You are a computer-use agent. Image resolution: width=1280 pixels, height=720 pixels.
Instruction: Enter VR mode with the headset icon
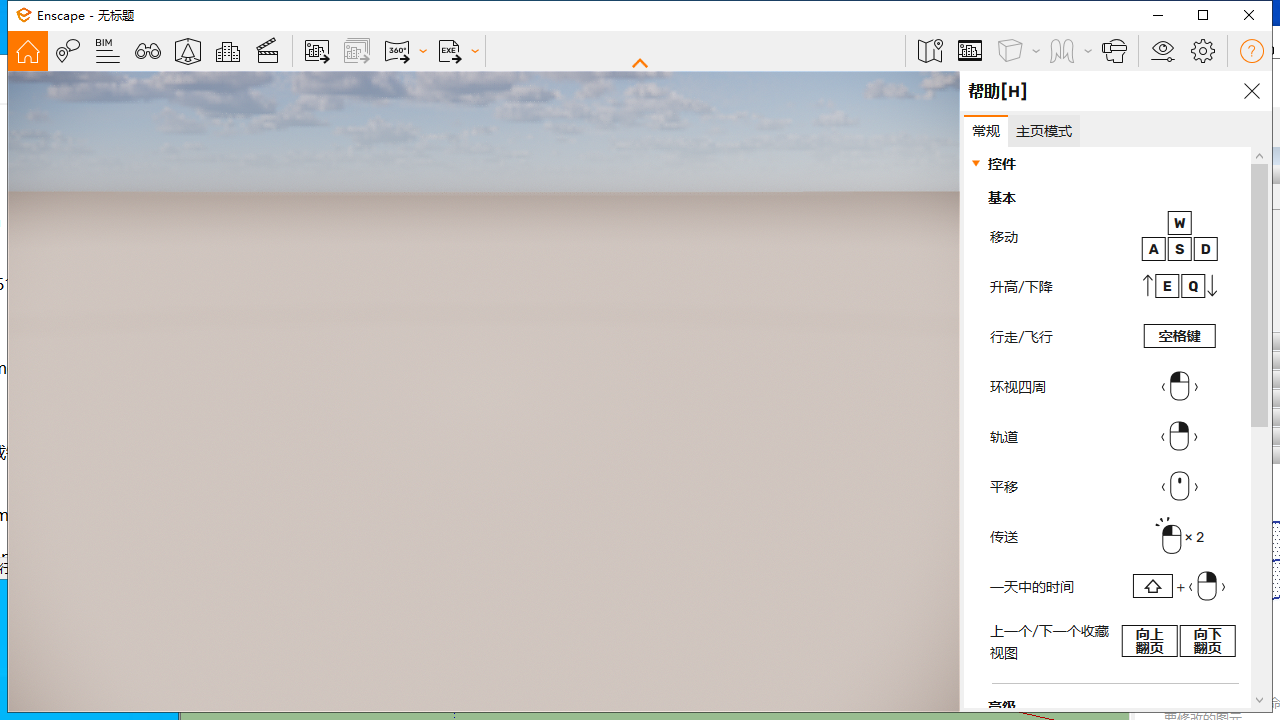point(1115,51)
